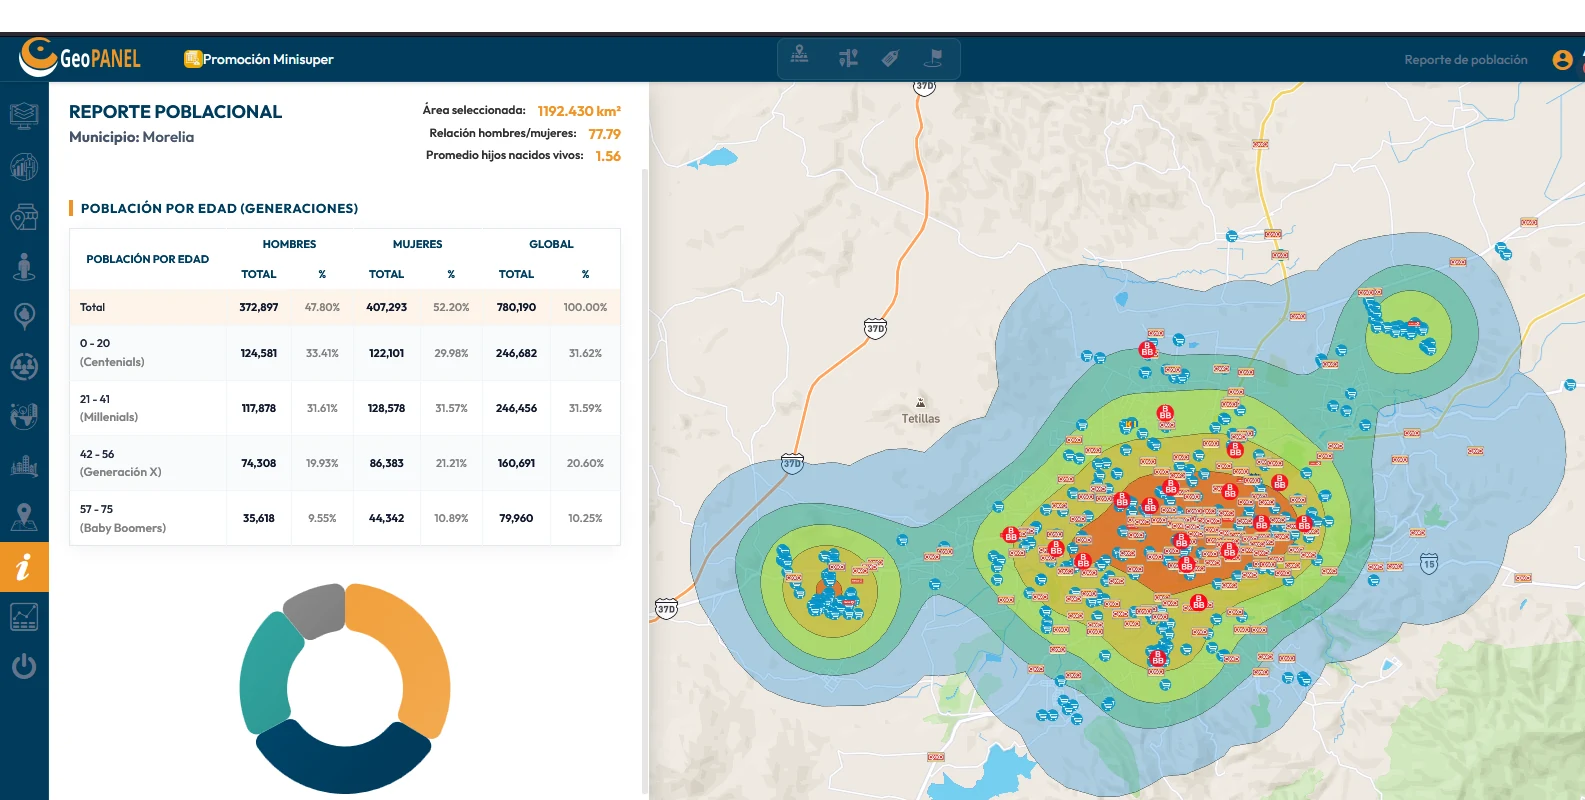Image resolution: width=1585 pixels, height=800 pixels.
Task: Select the line chart sidebar icon
Action: [24, 617]
